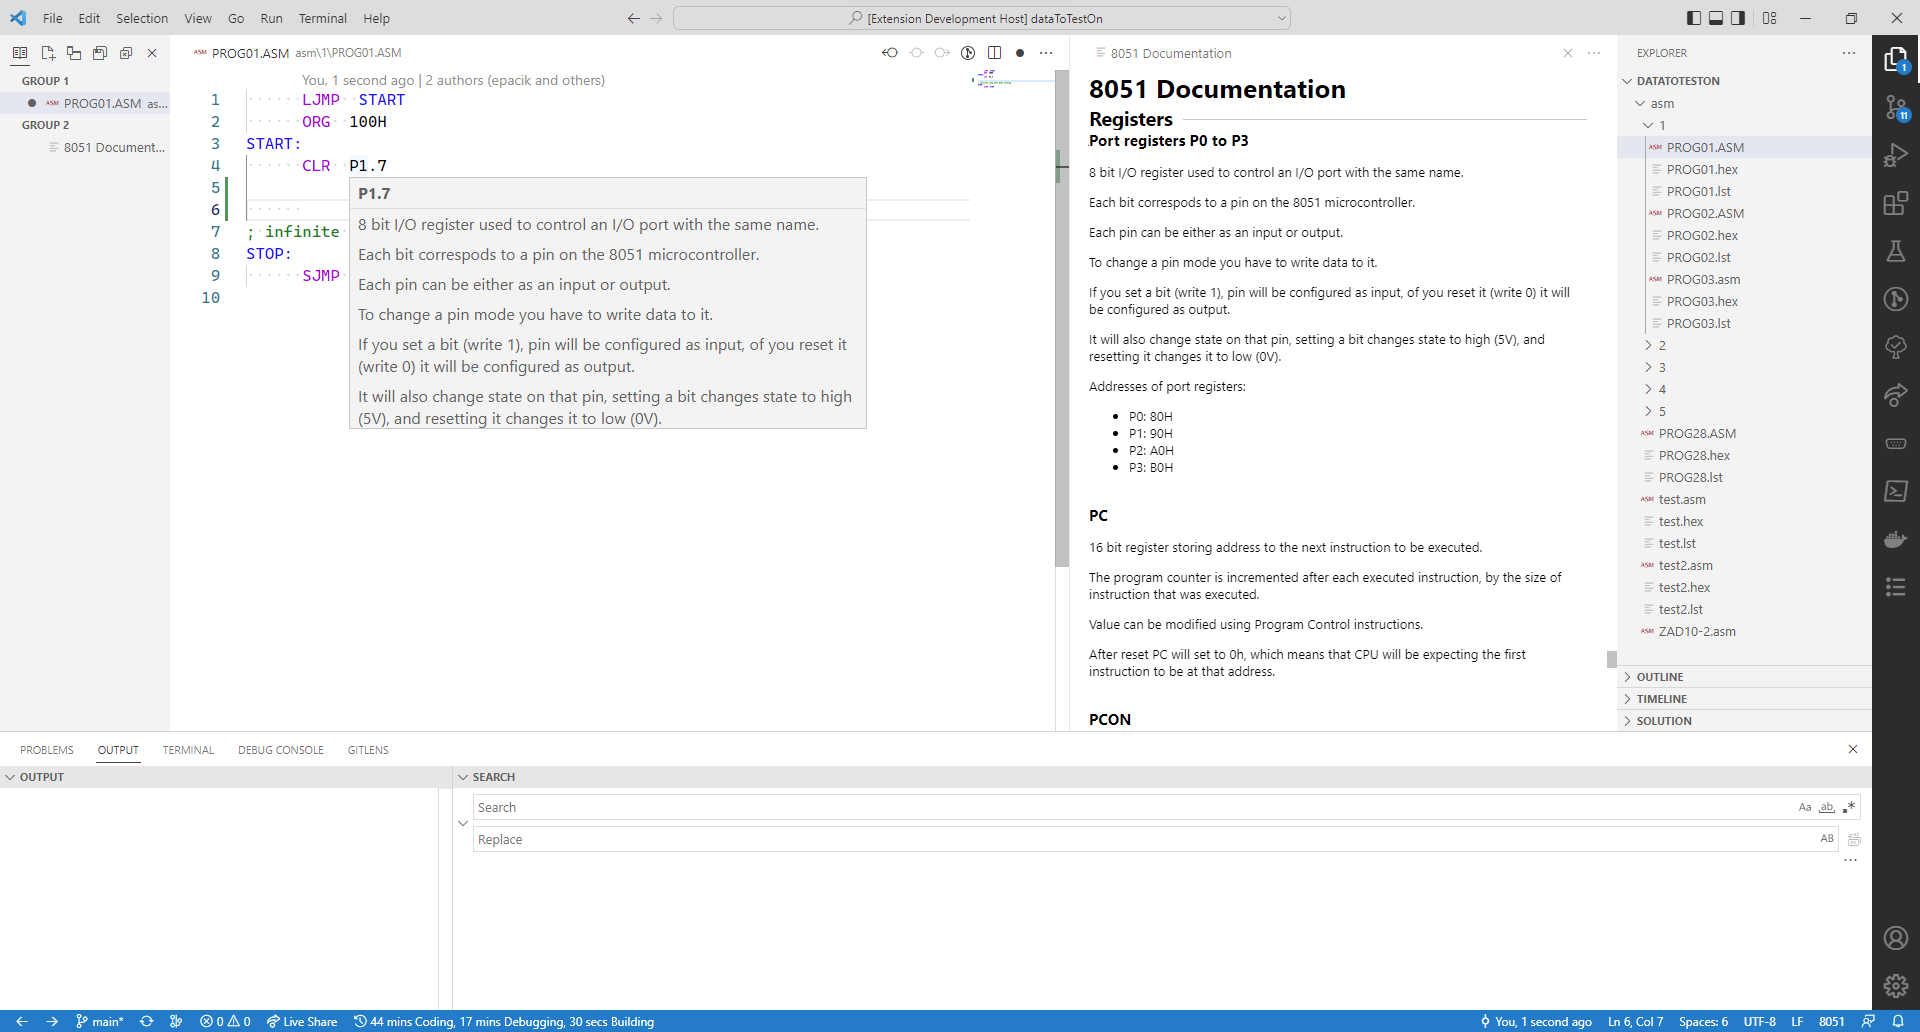Open Manage settings gear
Screen dimensions: 1920x1032
coord(1896,986)
